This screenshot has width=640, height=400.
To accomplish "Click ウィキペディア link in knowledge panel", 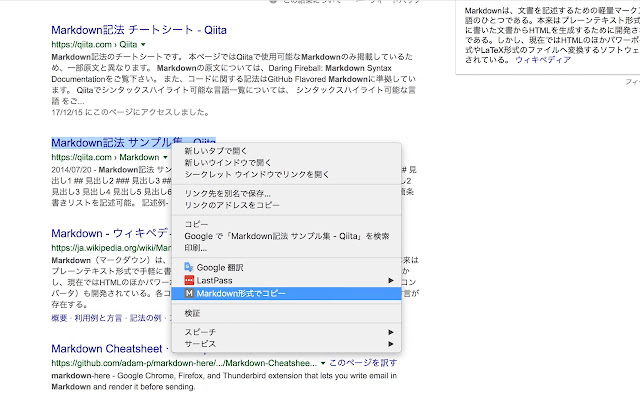I will pos(543,60).
